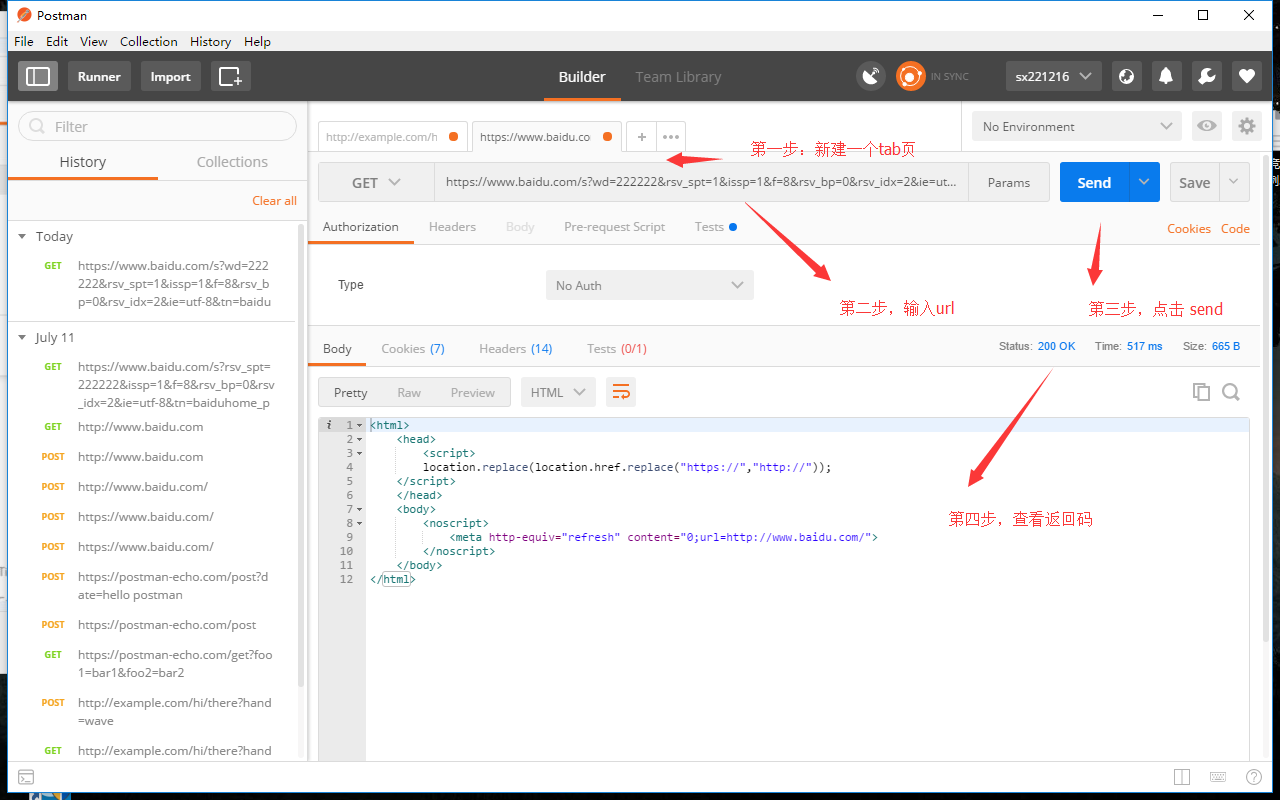This screenshot has height=800, width=1280.
Task: Open history item https://postman-echo.com/post
Action: [x=167, y=625]
